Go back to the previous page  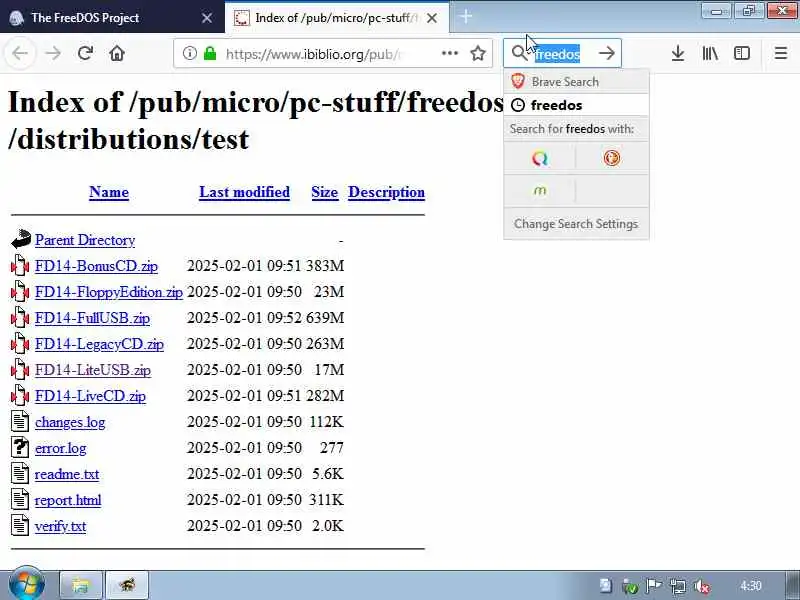pos(20,53)
